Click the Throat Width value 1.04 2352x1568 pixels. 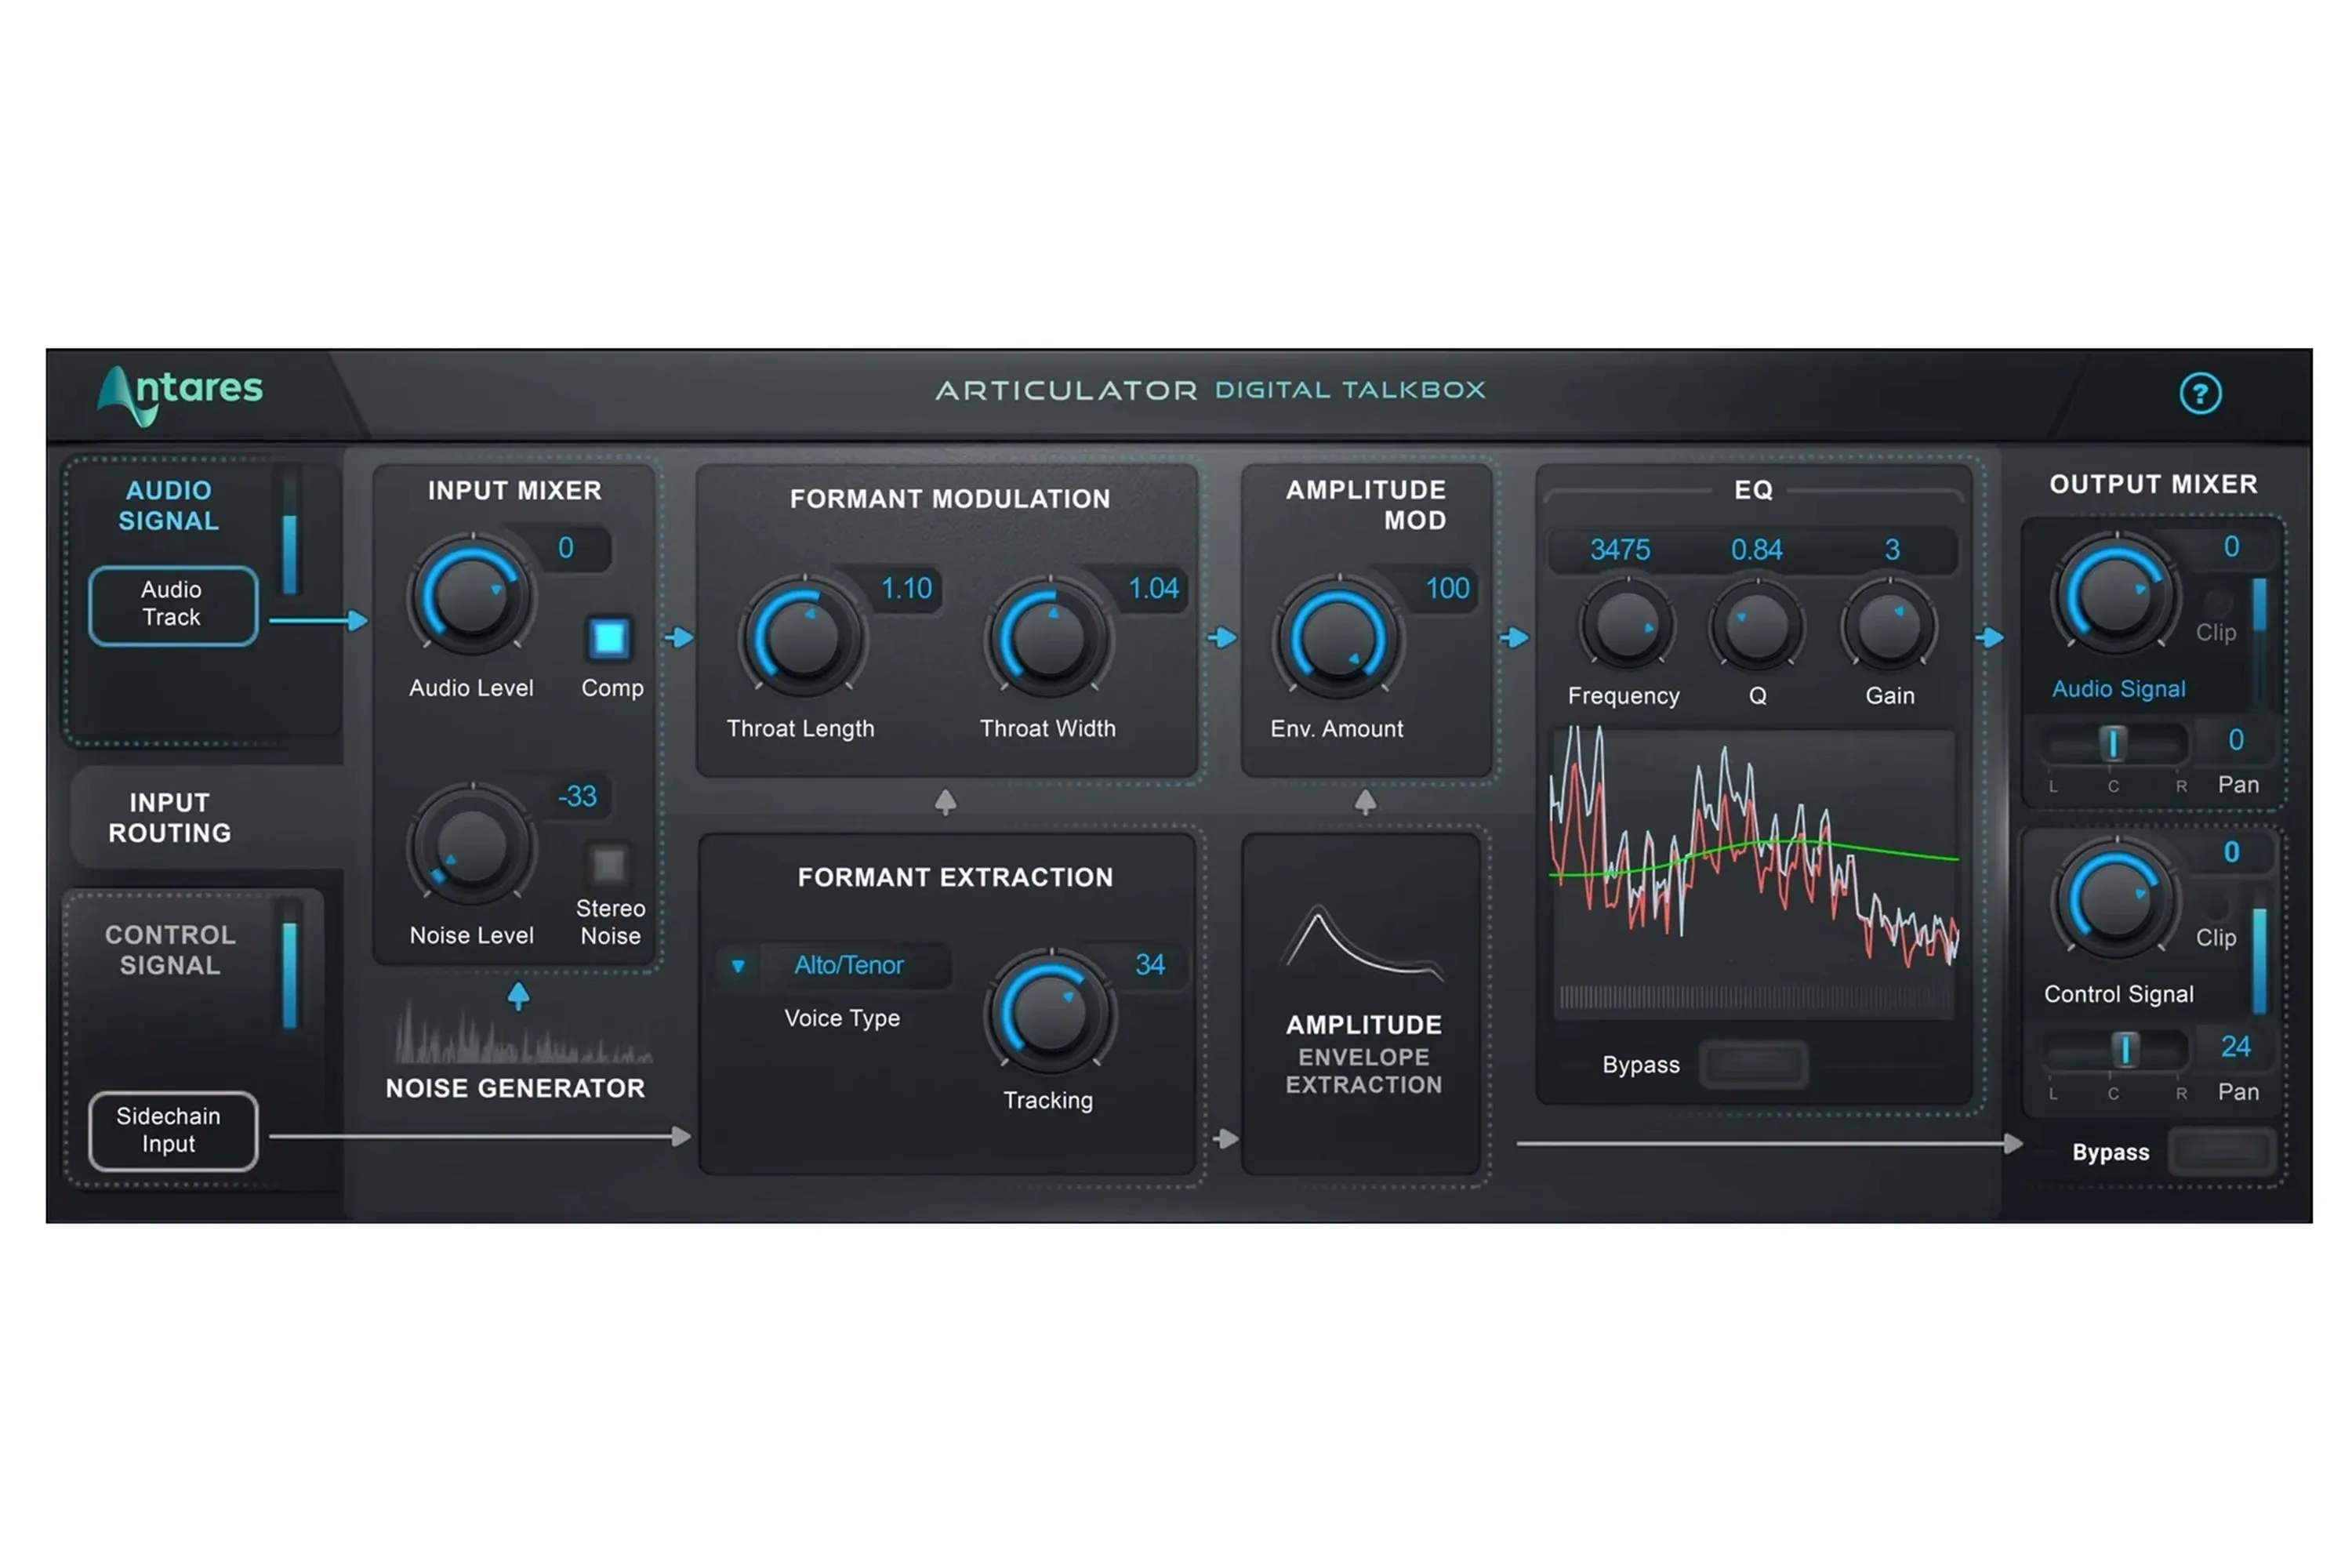pyautogui.click(x=1154, y=588)
